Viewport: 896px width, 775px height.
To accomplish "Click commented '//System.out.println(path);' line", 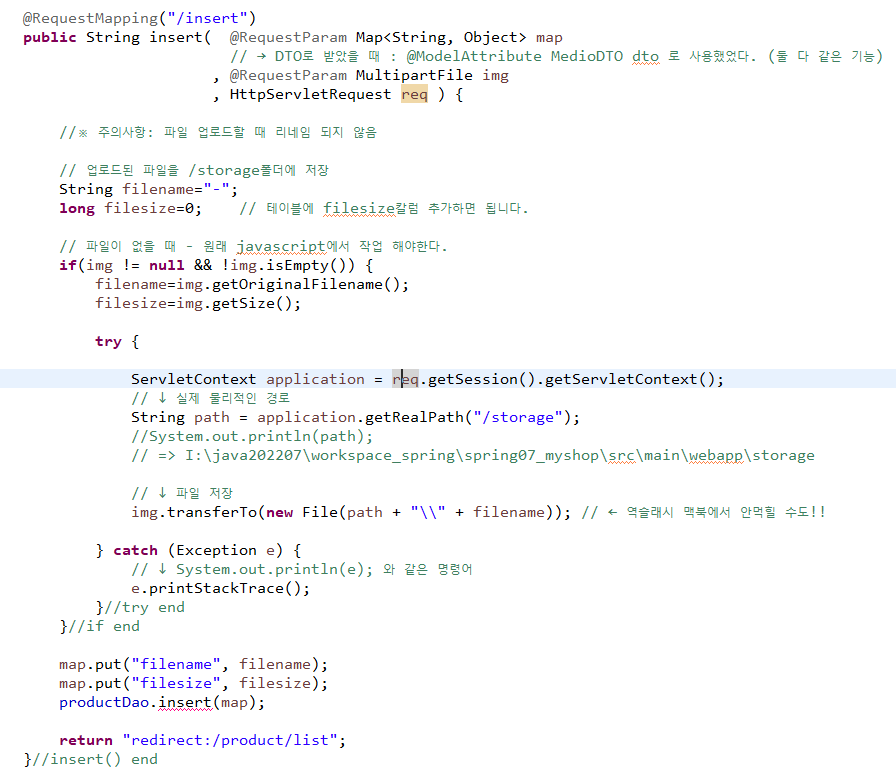I will point(252,436).
